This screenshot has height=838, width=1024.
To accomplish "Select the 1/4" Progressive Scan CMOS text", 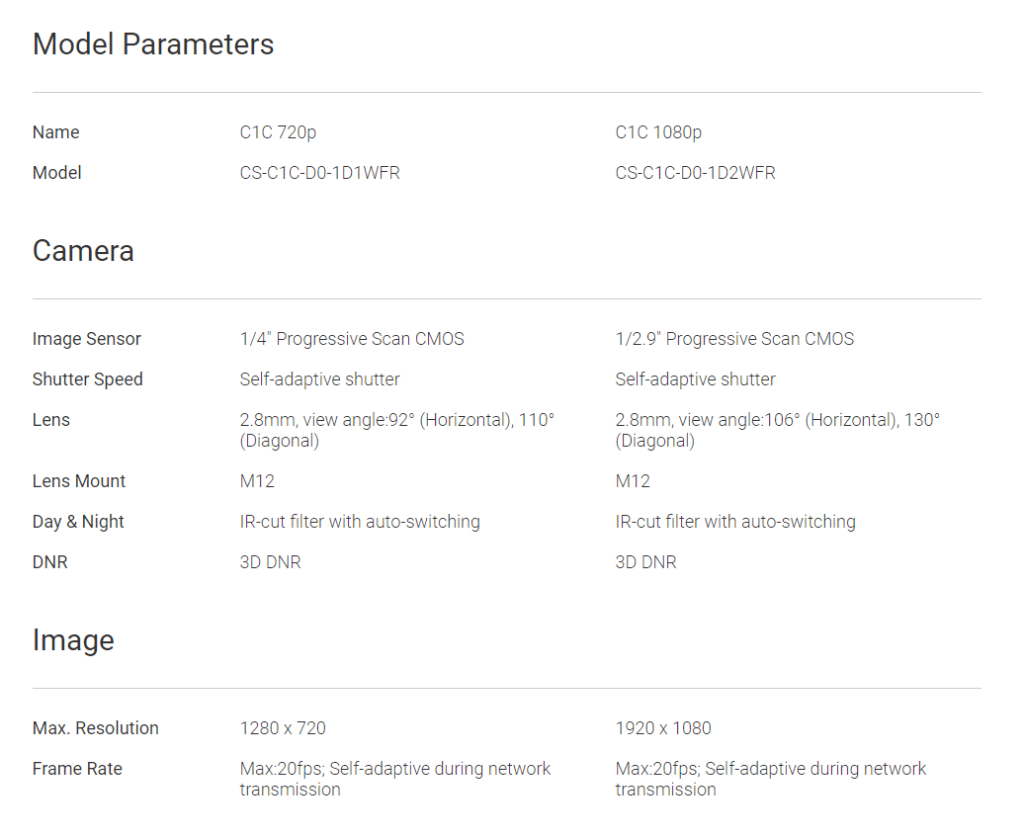I will (352, 339).
